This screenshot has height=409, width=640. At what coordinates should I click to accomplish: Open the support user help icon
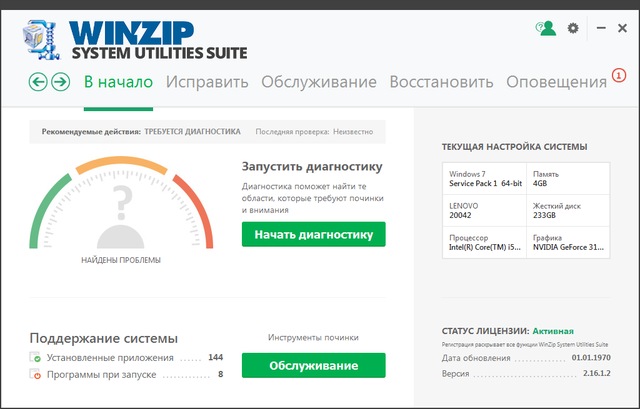pyautogui.click(x=545, y=29)
